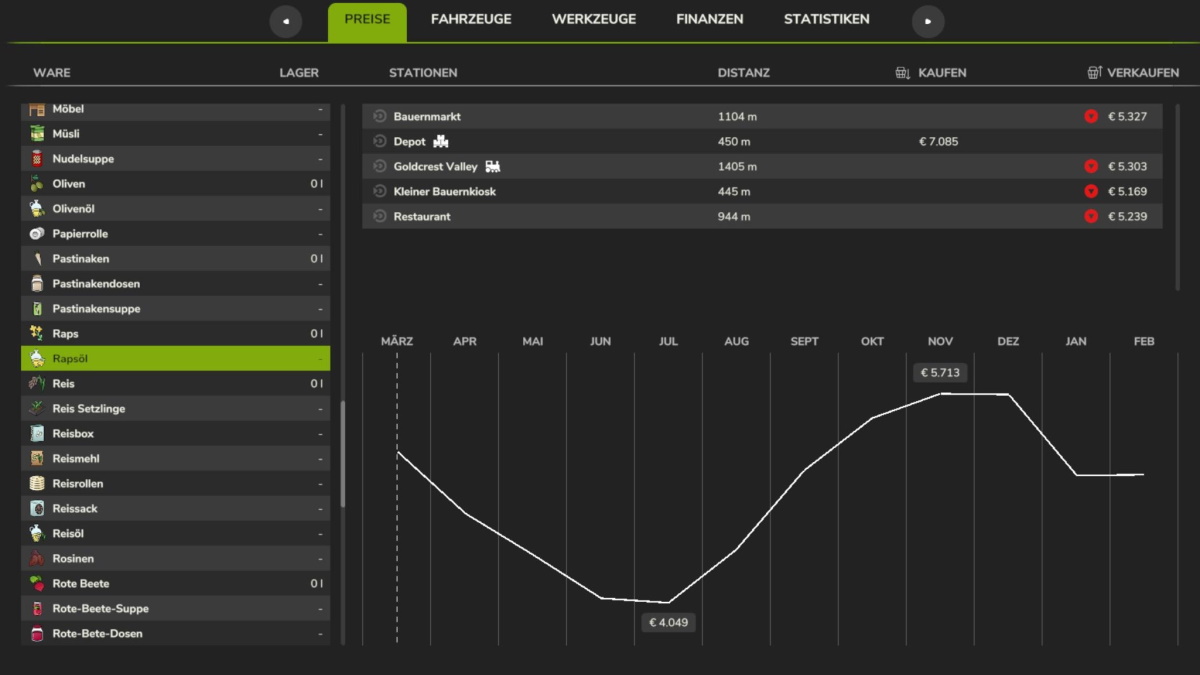Click the Goldcrest Valley station name

[436, 167]
